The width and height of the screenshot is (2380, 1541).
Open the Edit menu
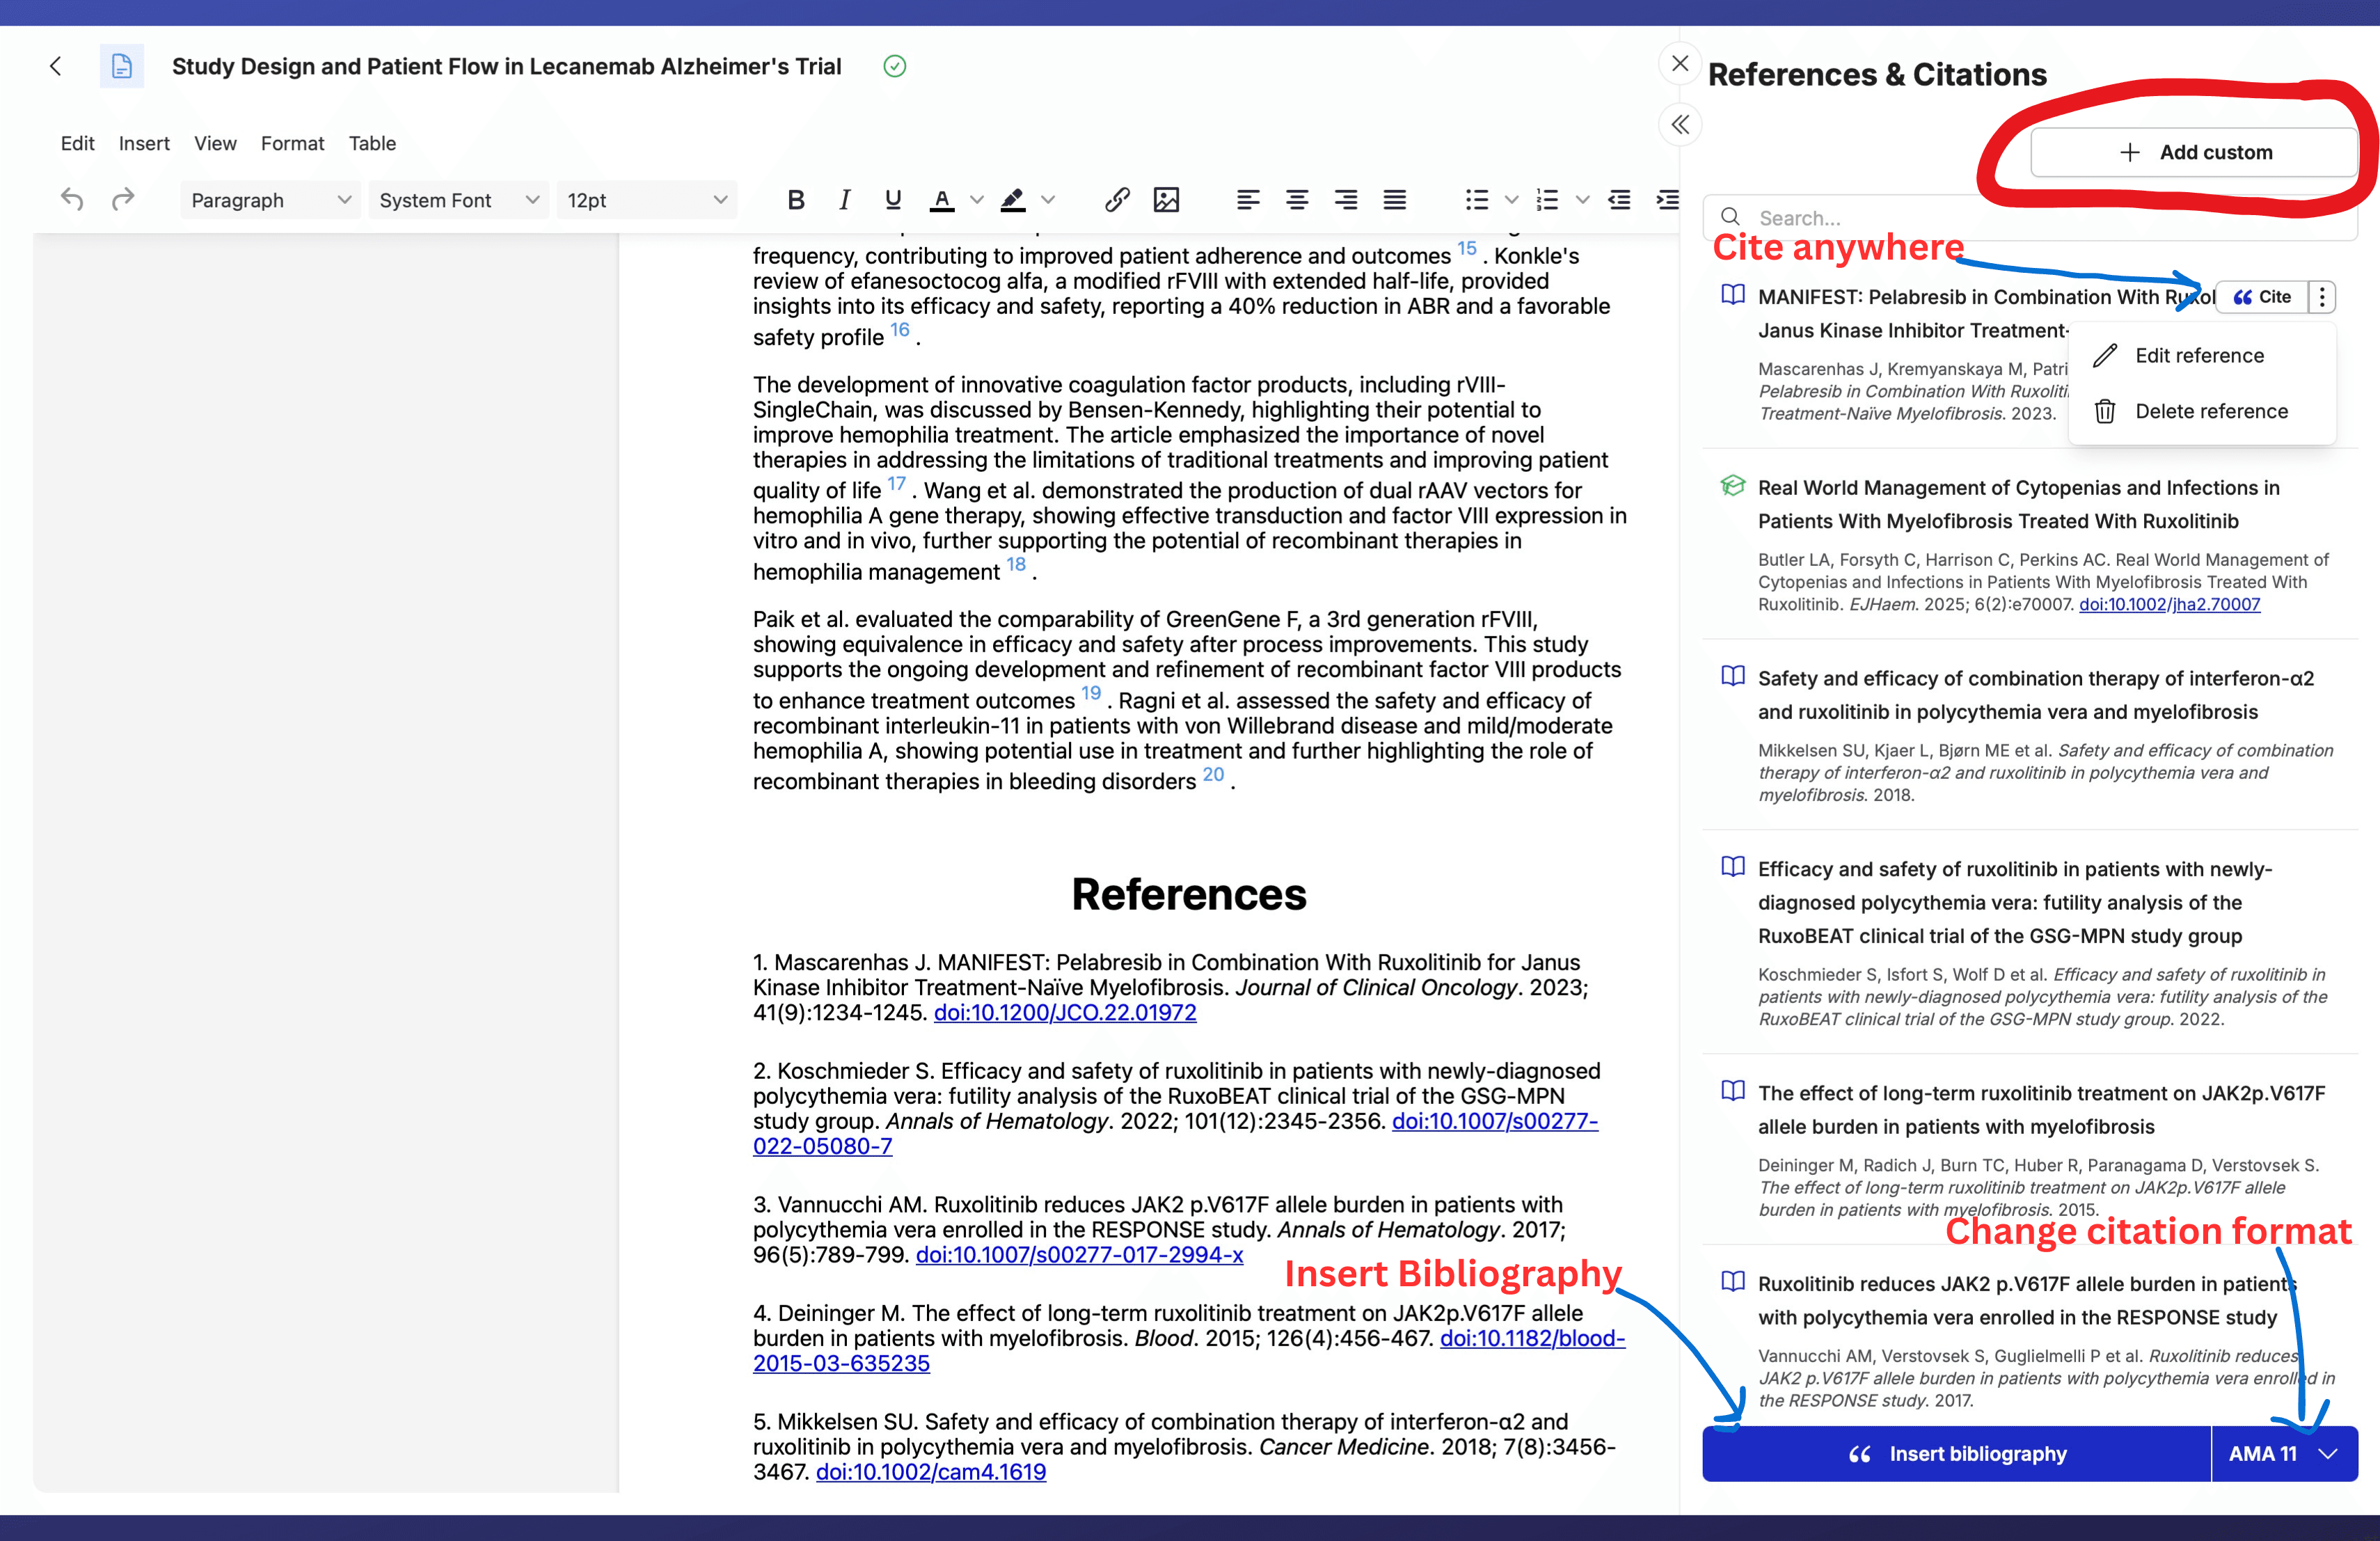point(77,143)
